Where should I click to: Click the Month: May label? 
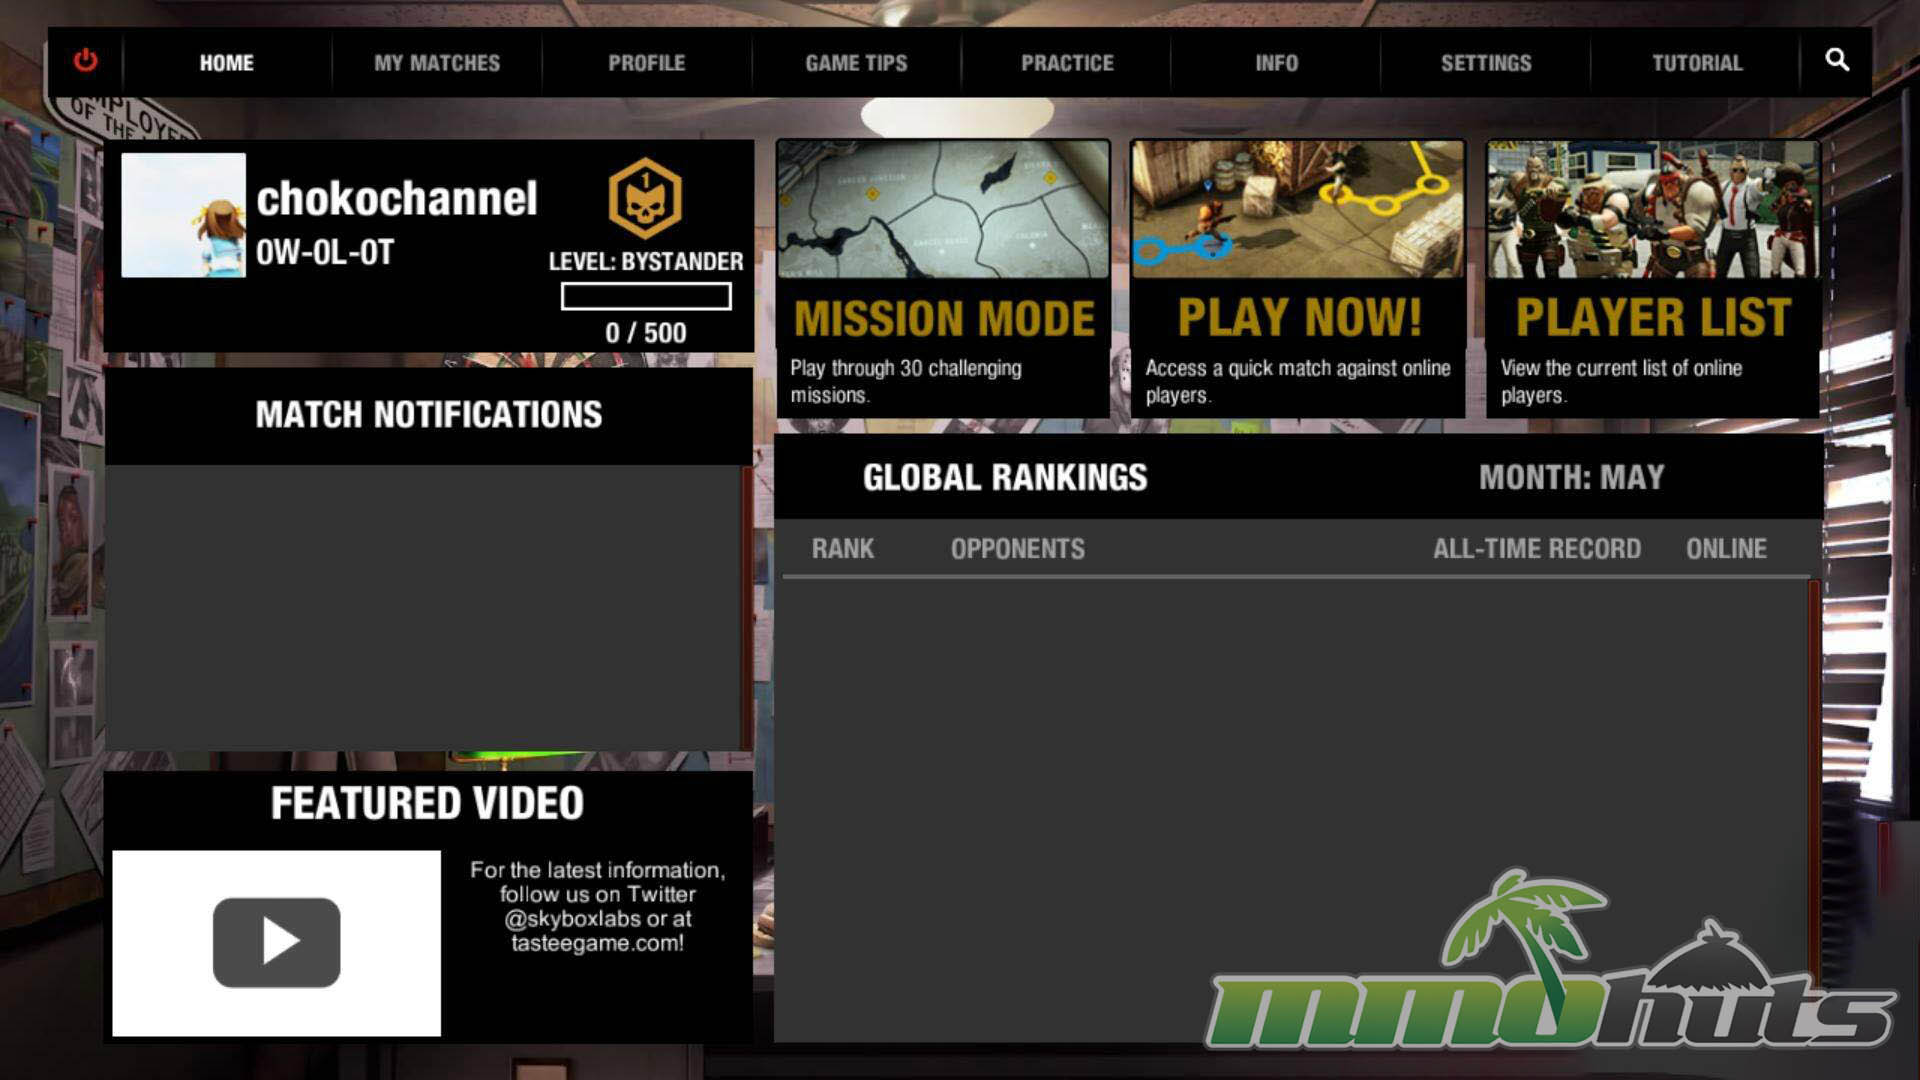point(1571,477)
